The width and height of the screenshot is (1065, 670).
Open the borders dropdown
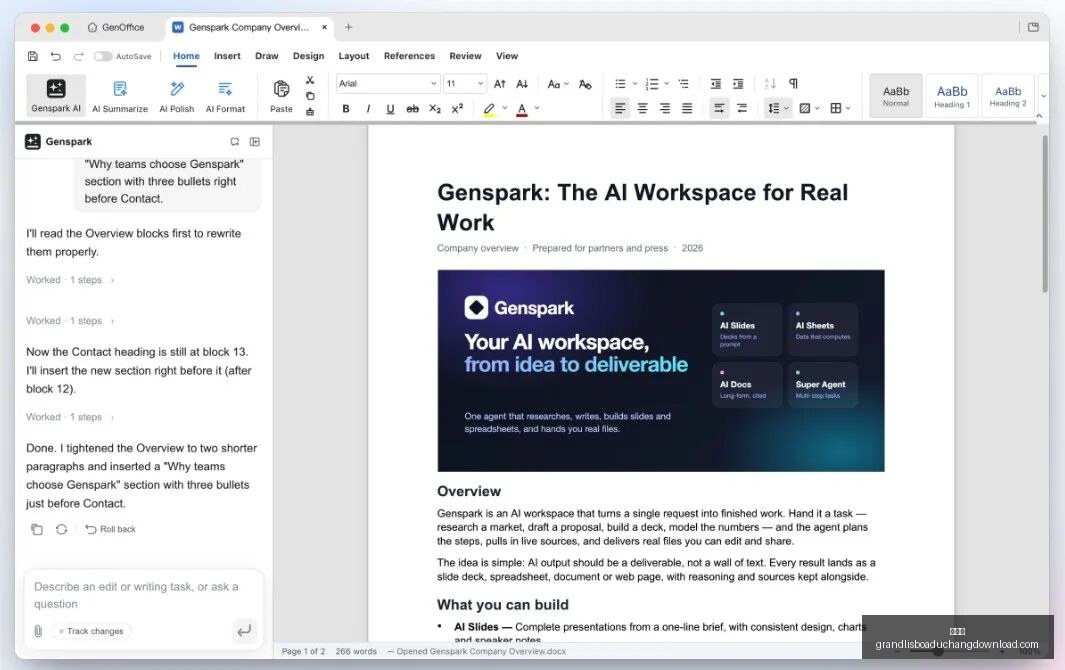pos(840,109)
